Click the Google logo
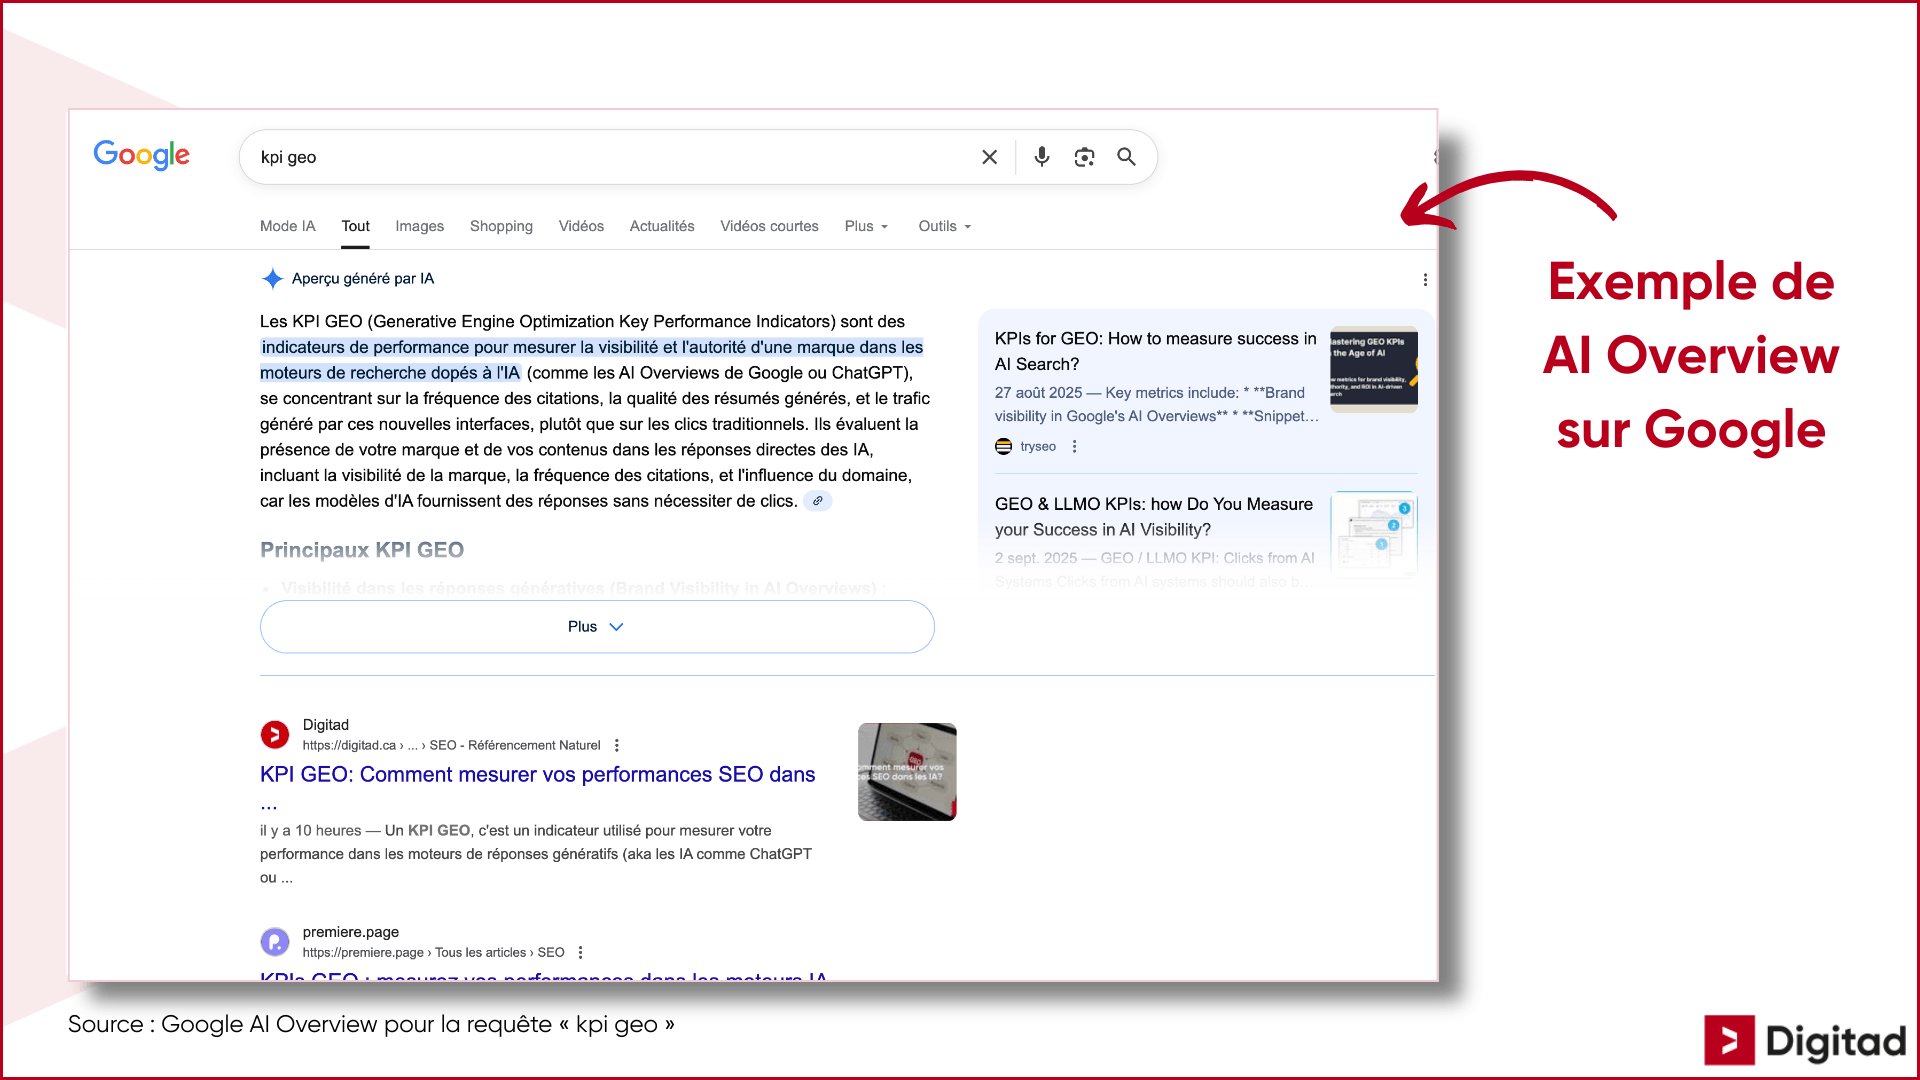 (141, 155)
